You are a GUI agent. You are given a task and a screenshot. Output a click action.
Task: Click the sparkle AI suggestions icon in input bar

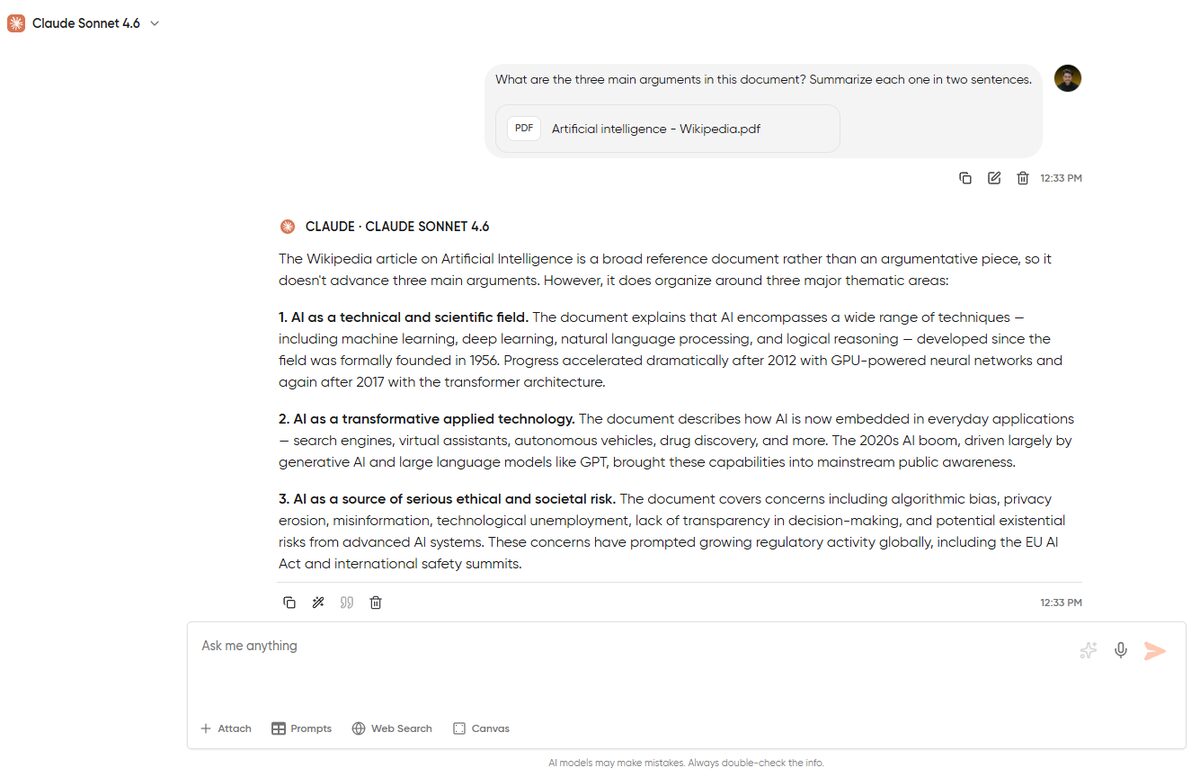tap(1087, 650)
